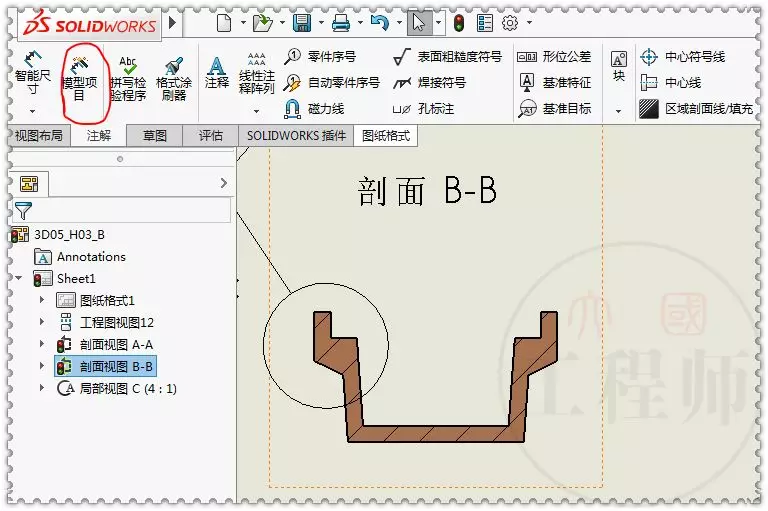Screen dimensions: 768x511
Task: Open the Options gear
Action: [510, 23]
